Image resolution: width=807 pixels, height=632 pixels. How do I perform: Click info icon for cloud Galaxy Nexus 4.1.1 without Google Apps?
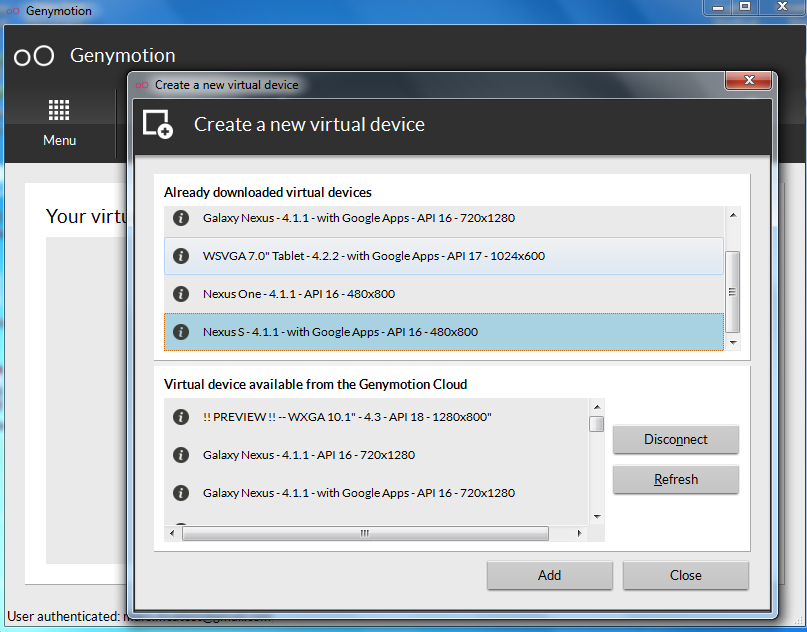tap(181, 455)
